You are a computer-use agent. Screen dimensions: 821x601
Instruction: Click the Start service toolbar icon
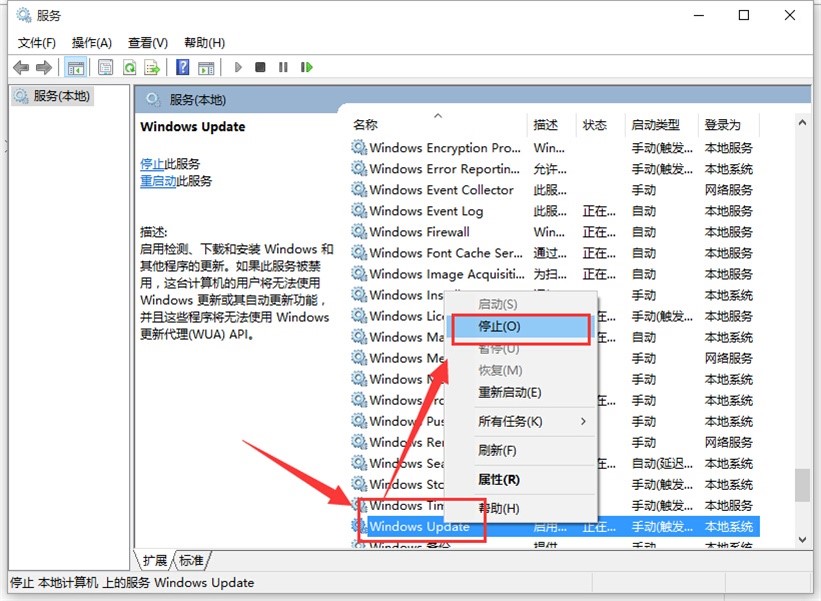tap(237, 67)
